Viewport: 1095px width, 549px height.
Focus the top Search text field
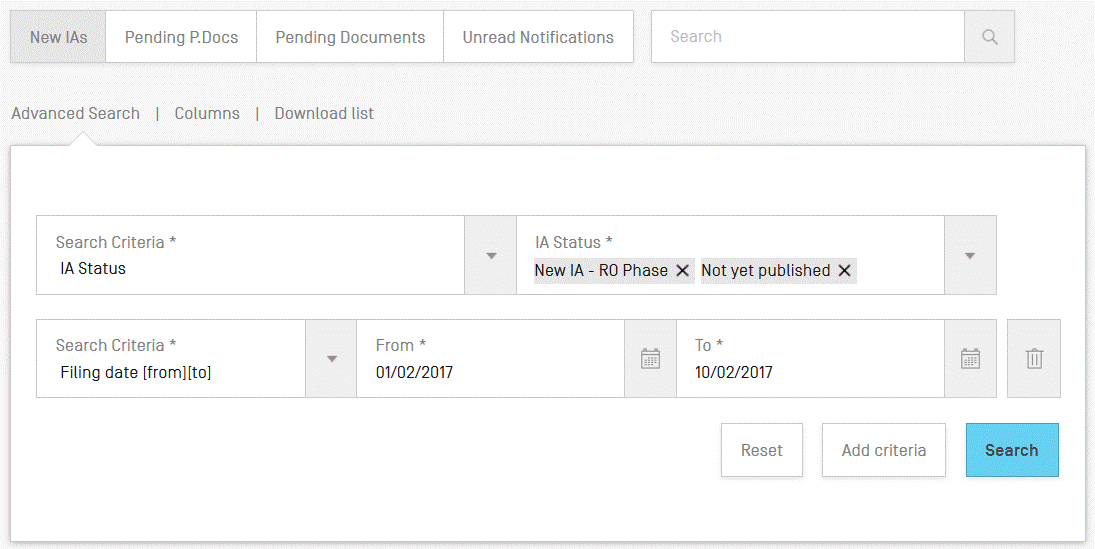807,37
